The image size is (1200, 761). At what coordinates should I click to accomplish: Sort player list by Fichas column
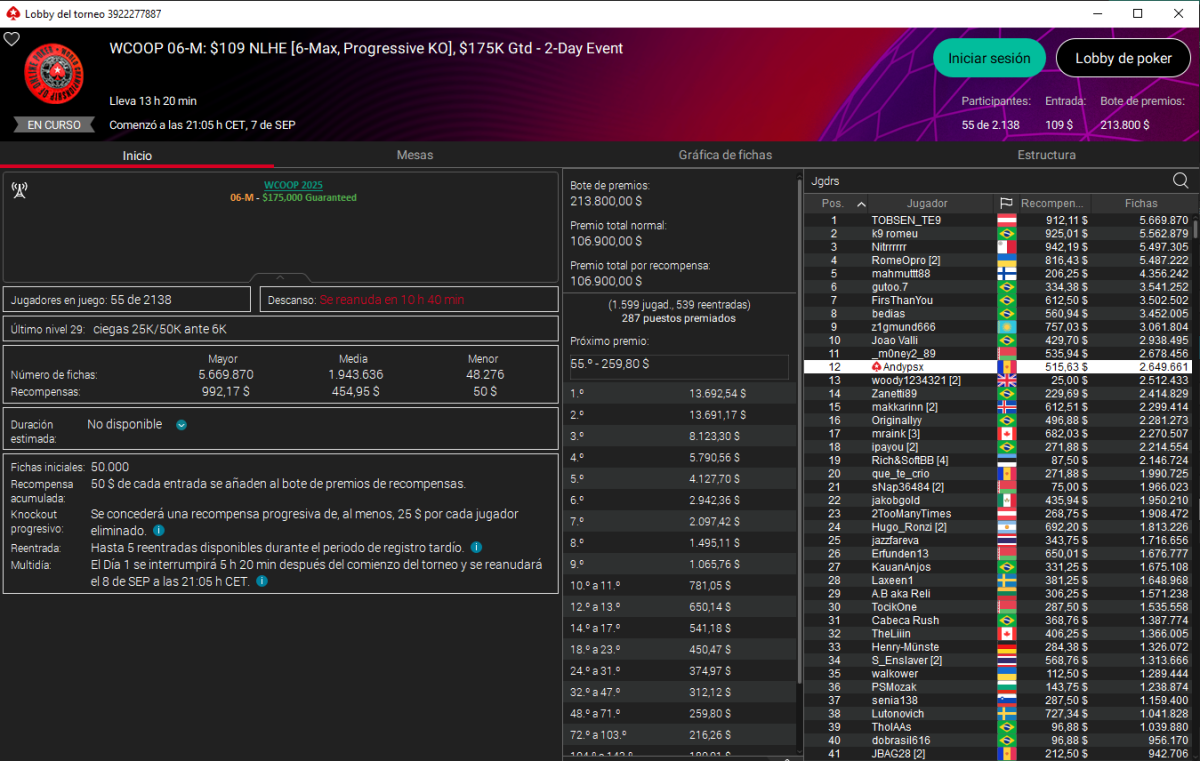click(x=1141, y=204)
